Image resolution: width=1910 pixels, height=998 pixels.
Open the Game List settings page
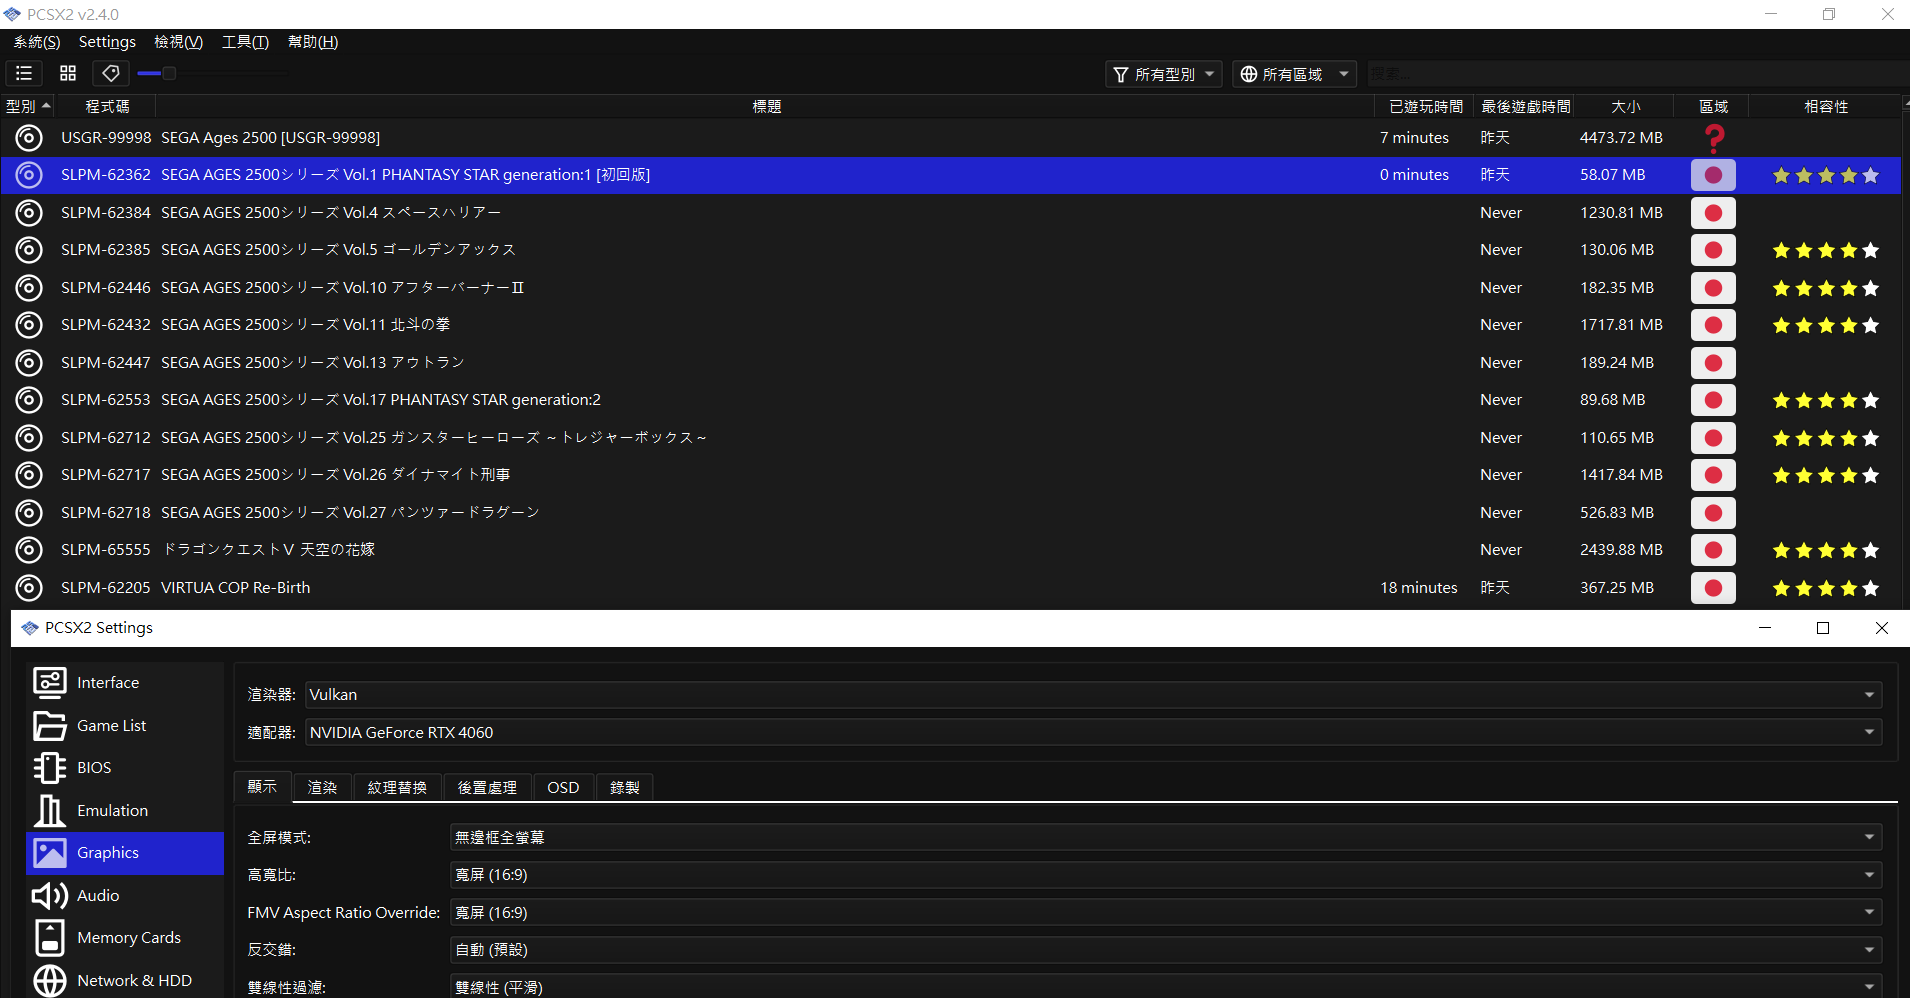[x=111, y=725]
